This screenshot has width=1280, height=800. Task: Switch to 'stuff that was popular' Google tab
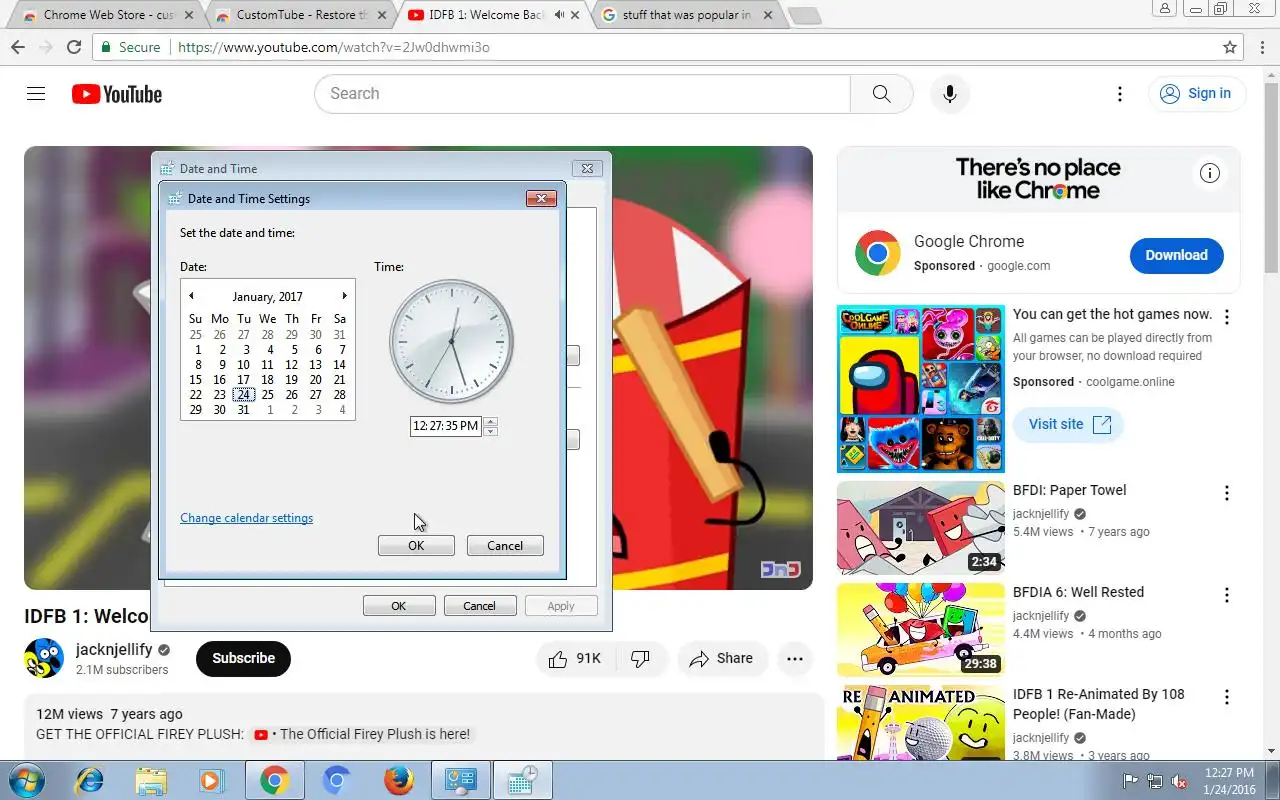(x=687, y=15)
